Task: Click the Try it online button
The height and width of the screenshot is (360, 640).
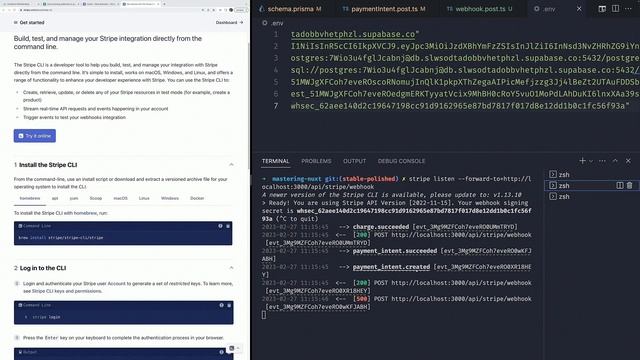Action: pos(35,136)
